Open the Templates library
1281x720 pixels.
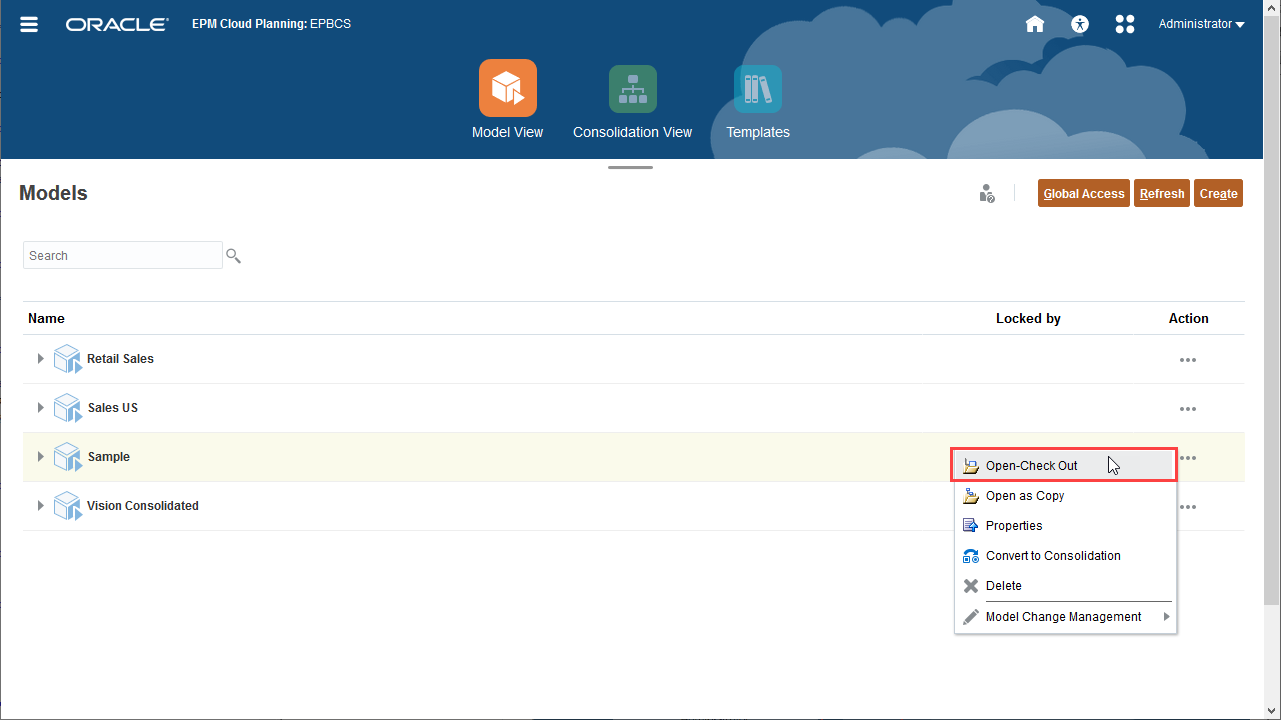pyautogui.click(x=757, y=99)
